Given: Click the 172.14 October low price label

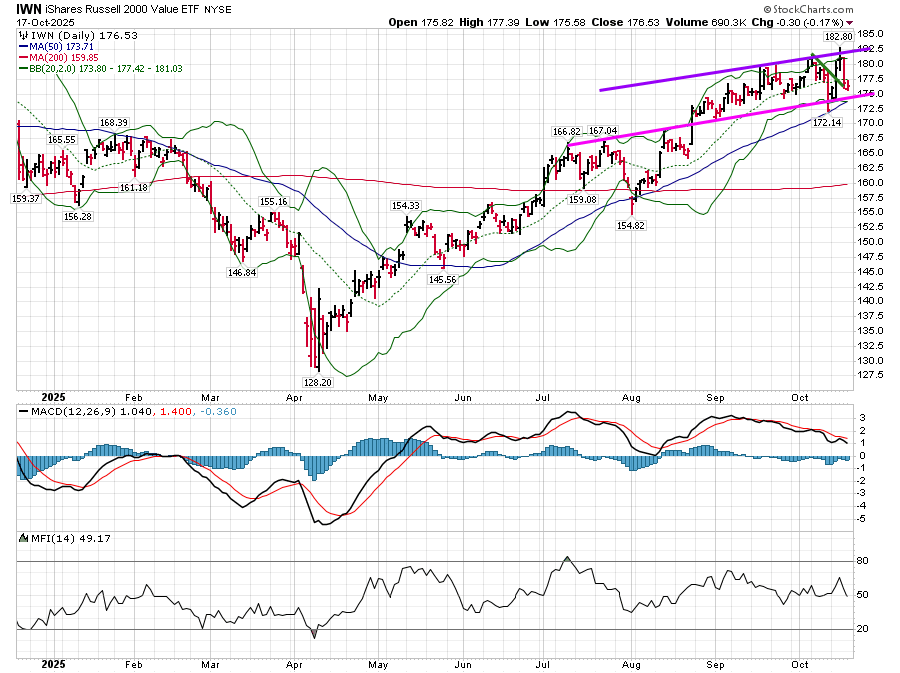Looking at the screenshot, I should tap(824, 122).
